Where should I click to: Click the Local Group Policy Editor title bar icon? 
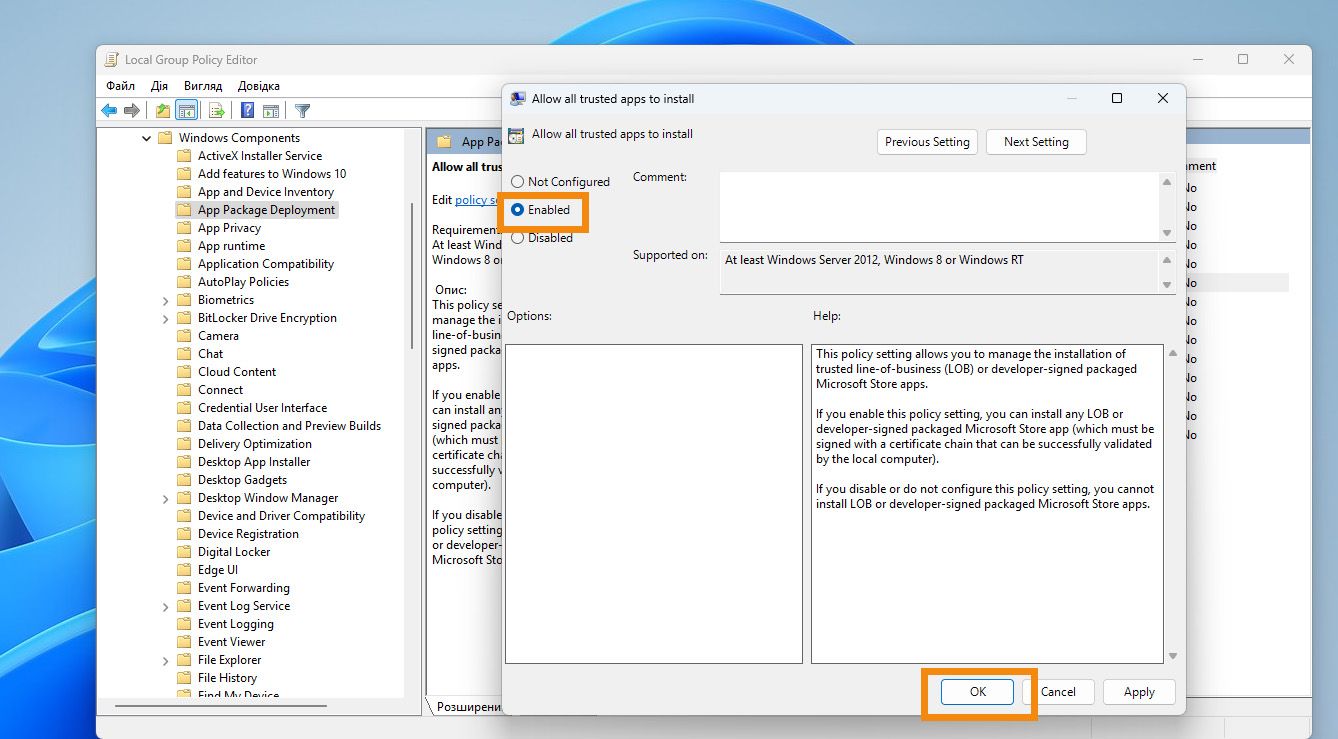(113, 60)
